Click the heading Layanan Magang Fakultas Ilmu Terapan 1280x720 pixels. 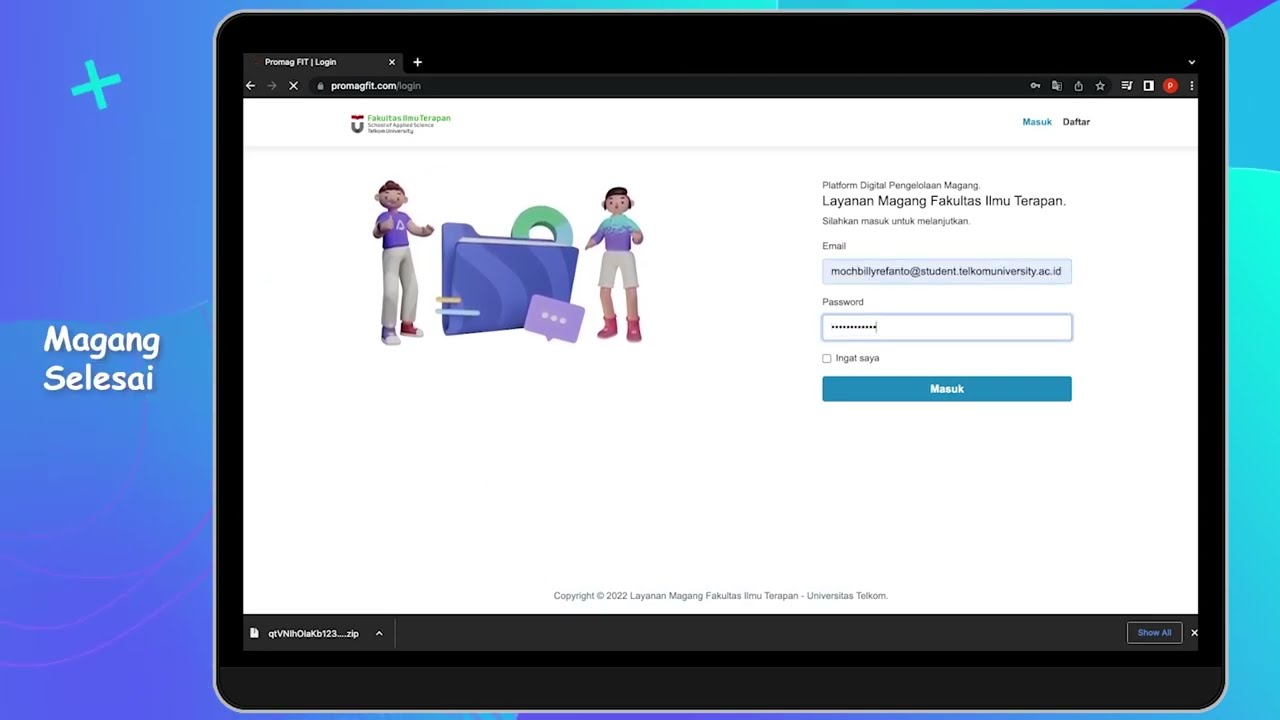click(944, 201)
